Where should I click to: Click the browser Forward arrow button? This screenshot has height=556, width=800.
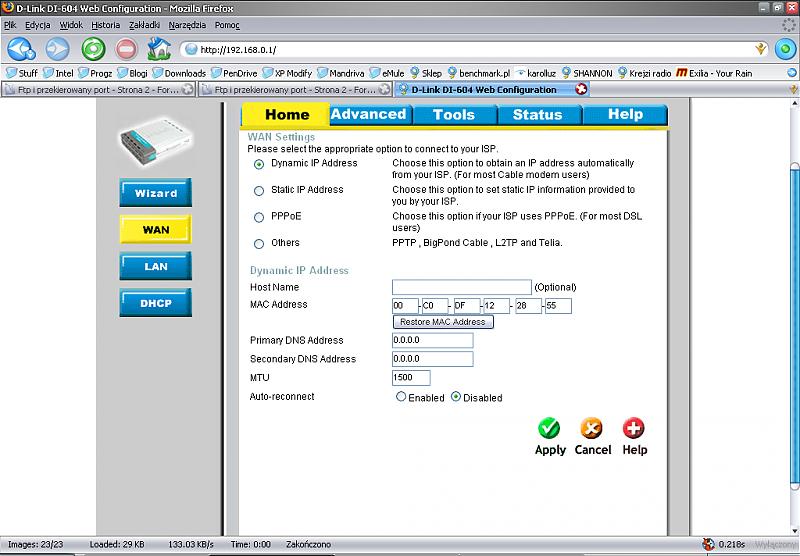pyautogui.click(x=57, y=49)
